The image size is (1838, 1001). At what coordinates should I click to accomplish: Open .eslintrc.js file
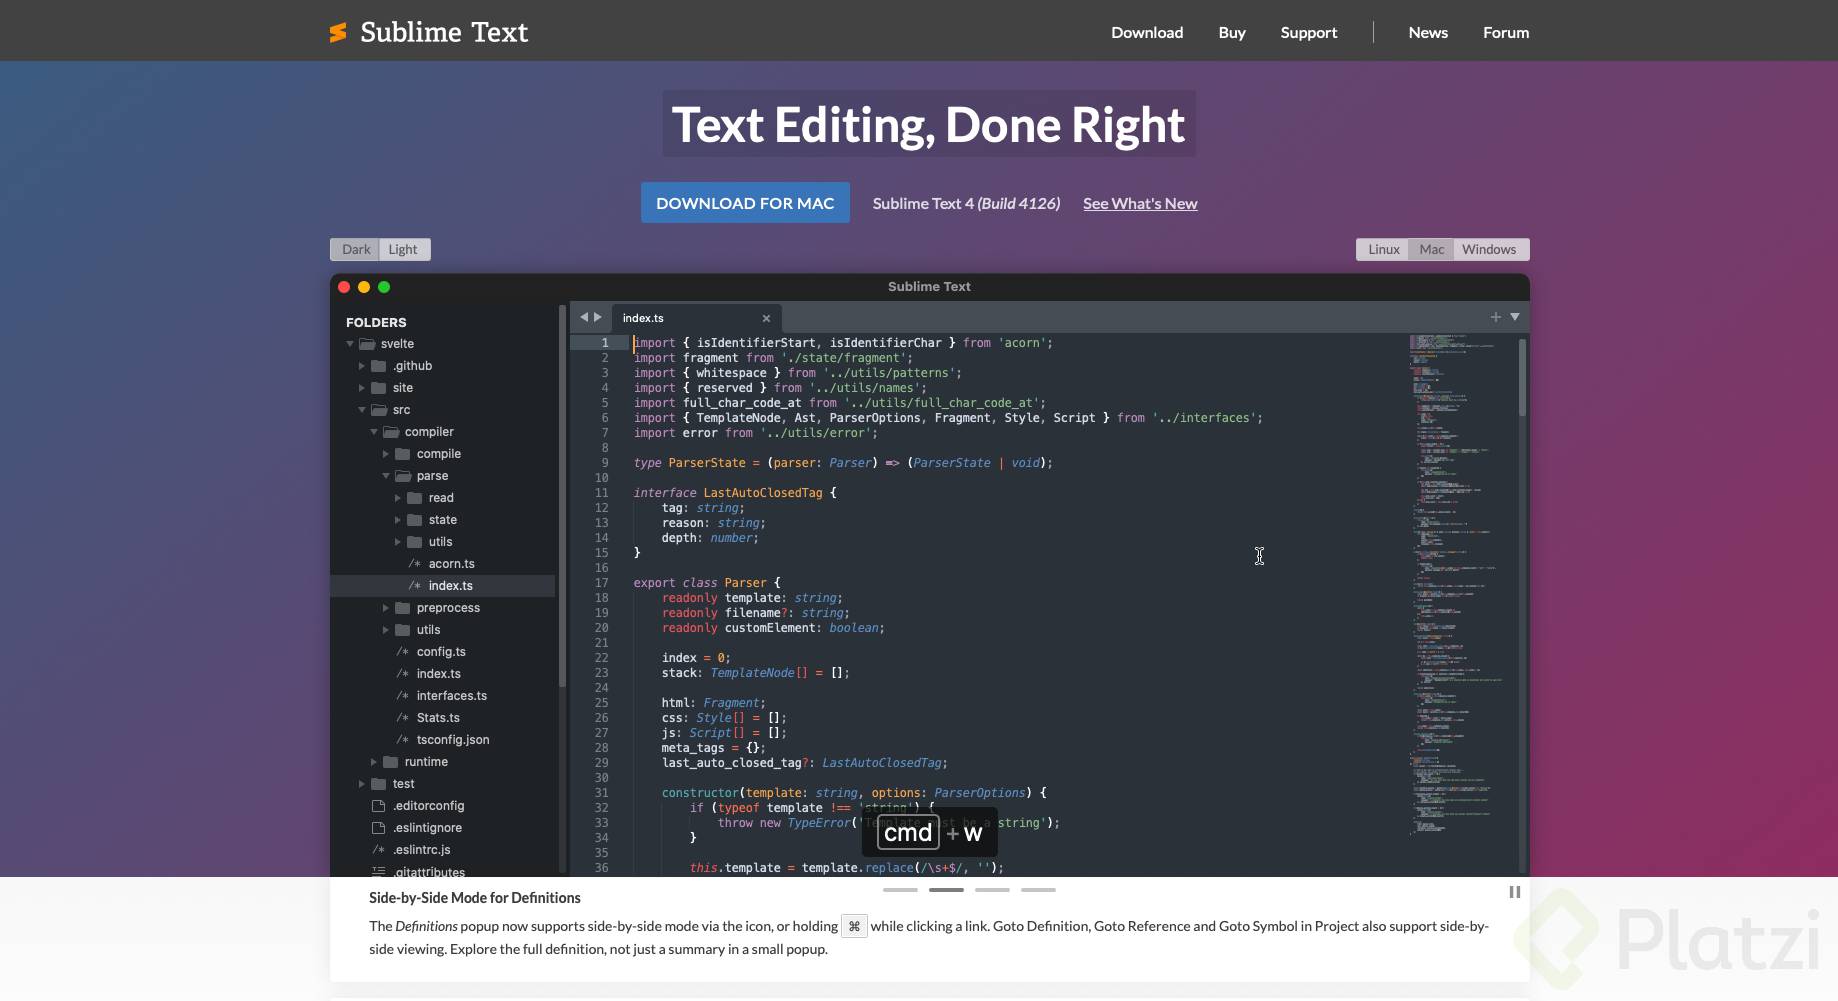coord(421,850)
